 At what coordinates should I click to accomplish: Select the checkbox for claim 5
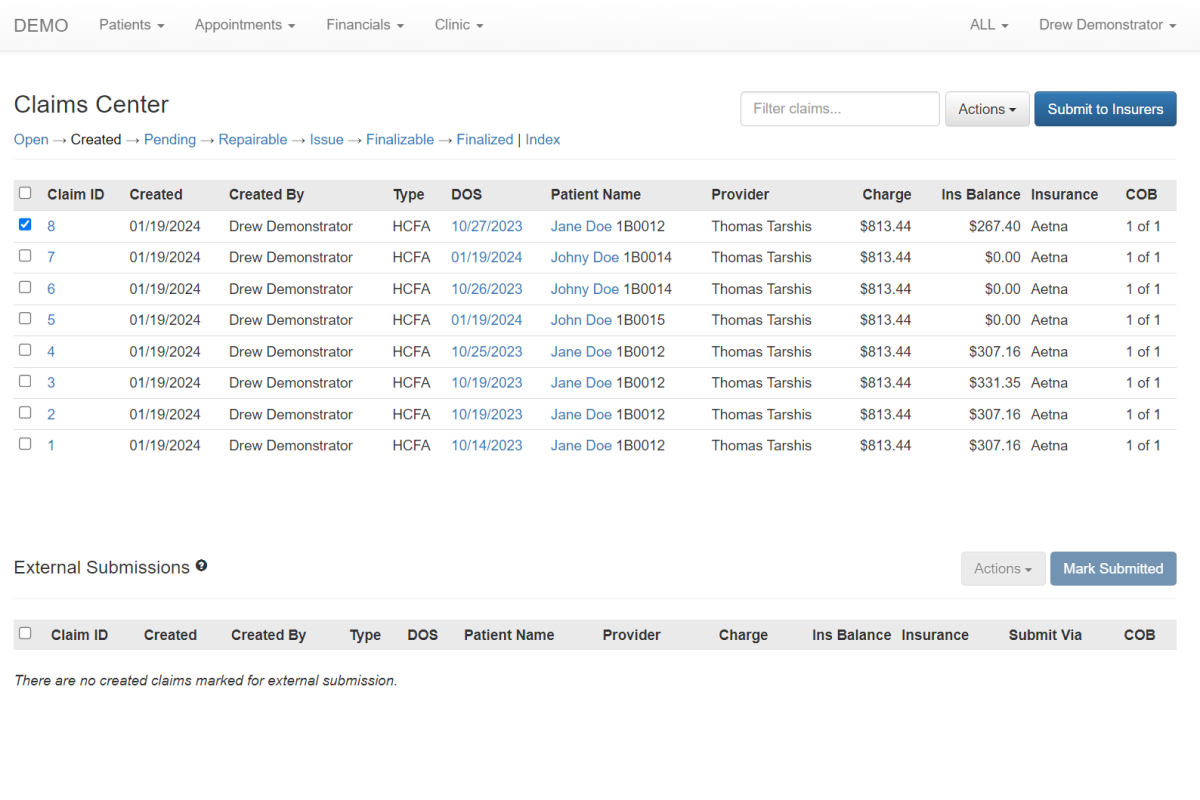pos(25,318)
